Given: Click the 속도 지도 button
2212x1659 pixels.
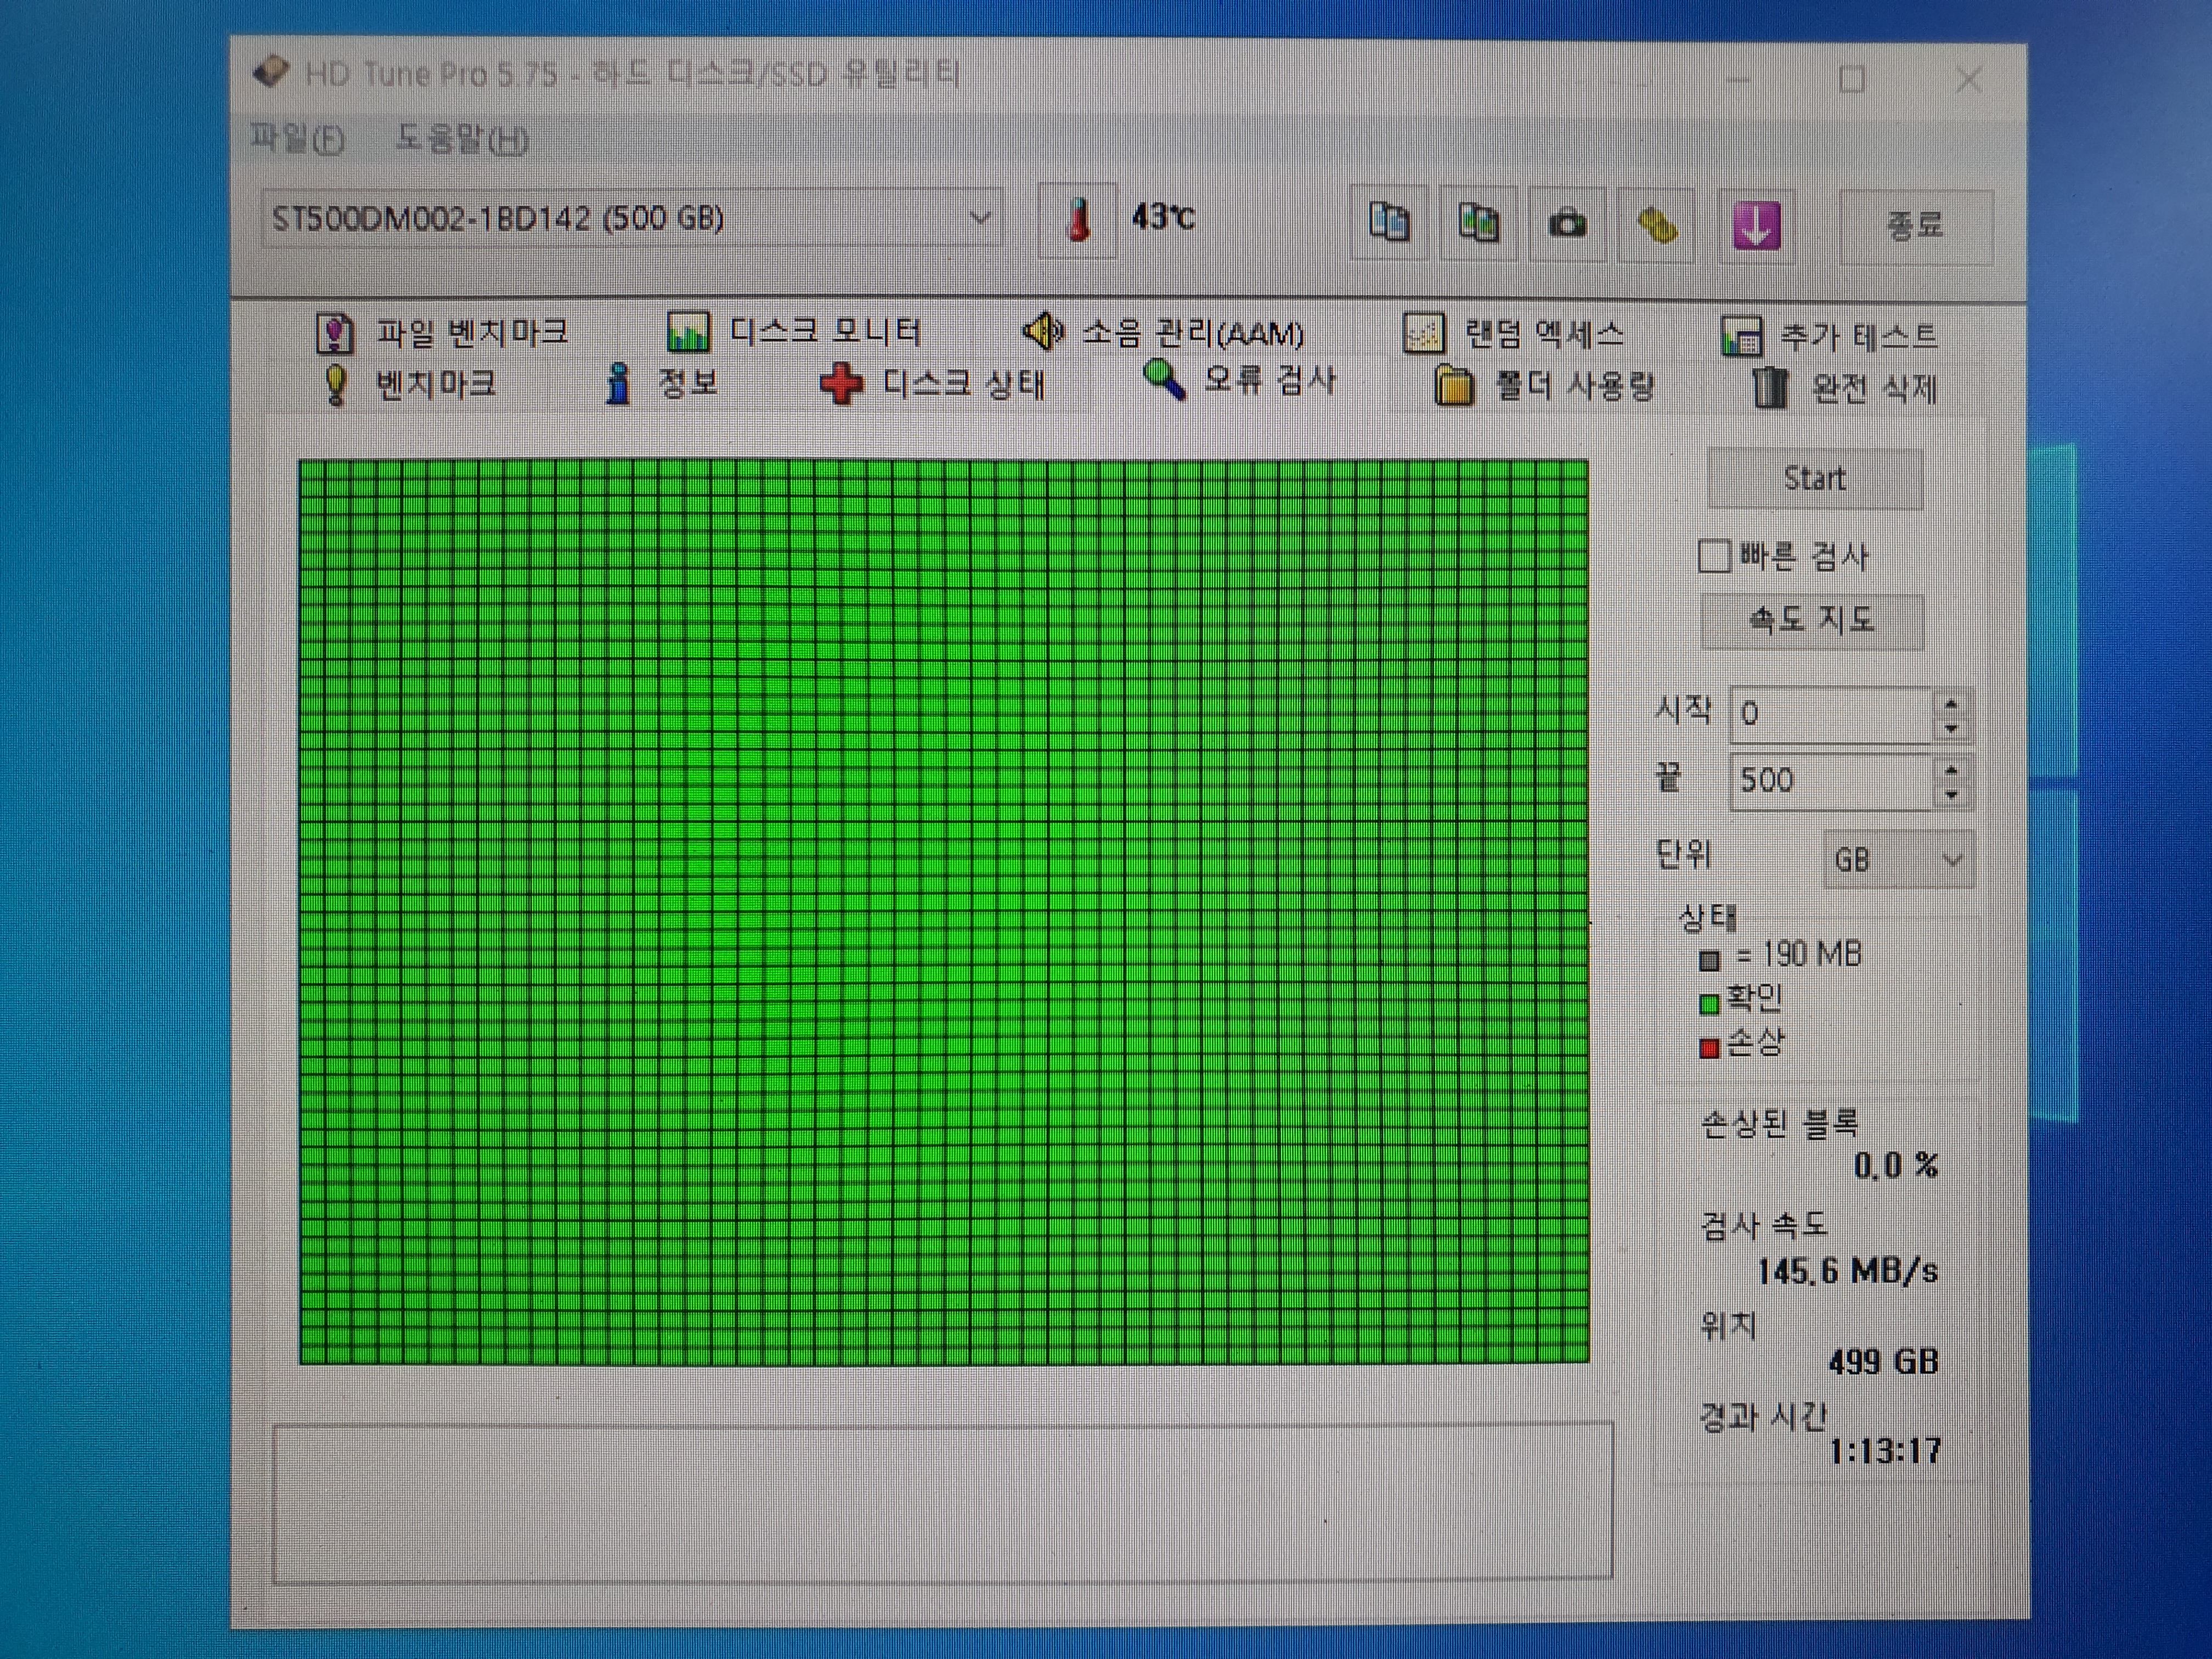Looking at the screenshot, I should pos(1812,620).
